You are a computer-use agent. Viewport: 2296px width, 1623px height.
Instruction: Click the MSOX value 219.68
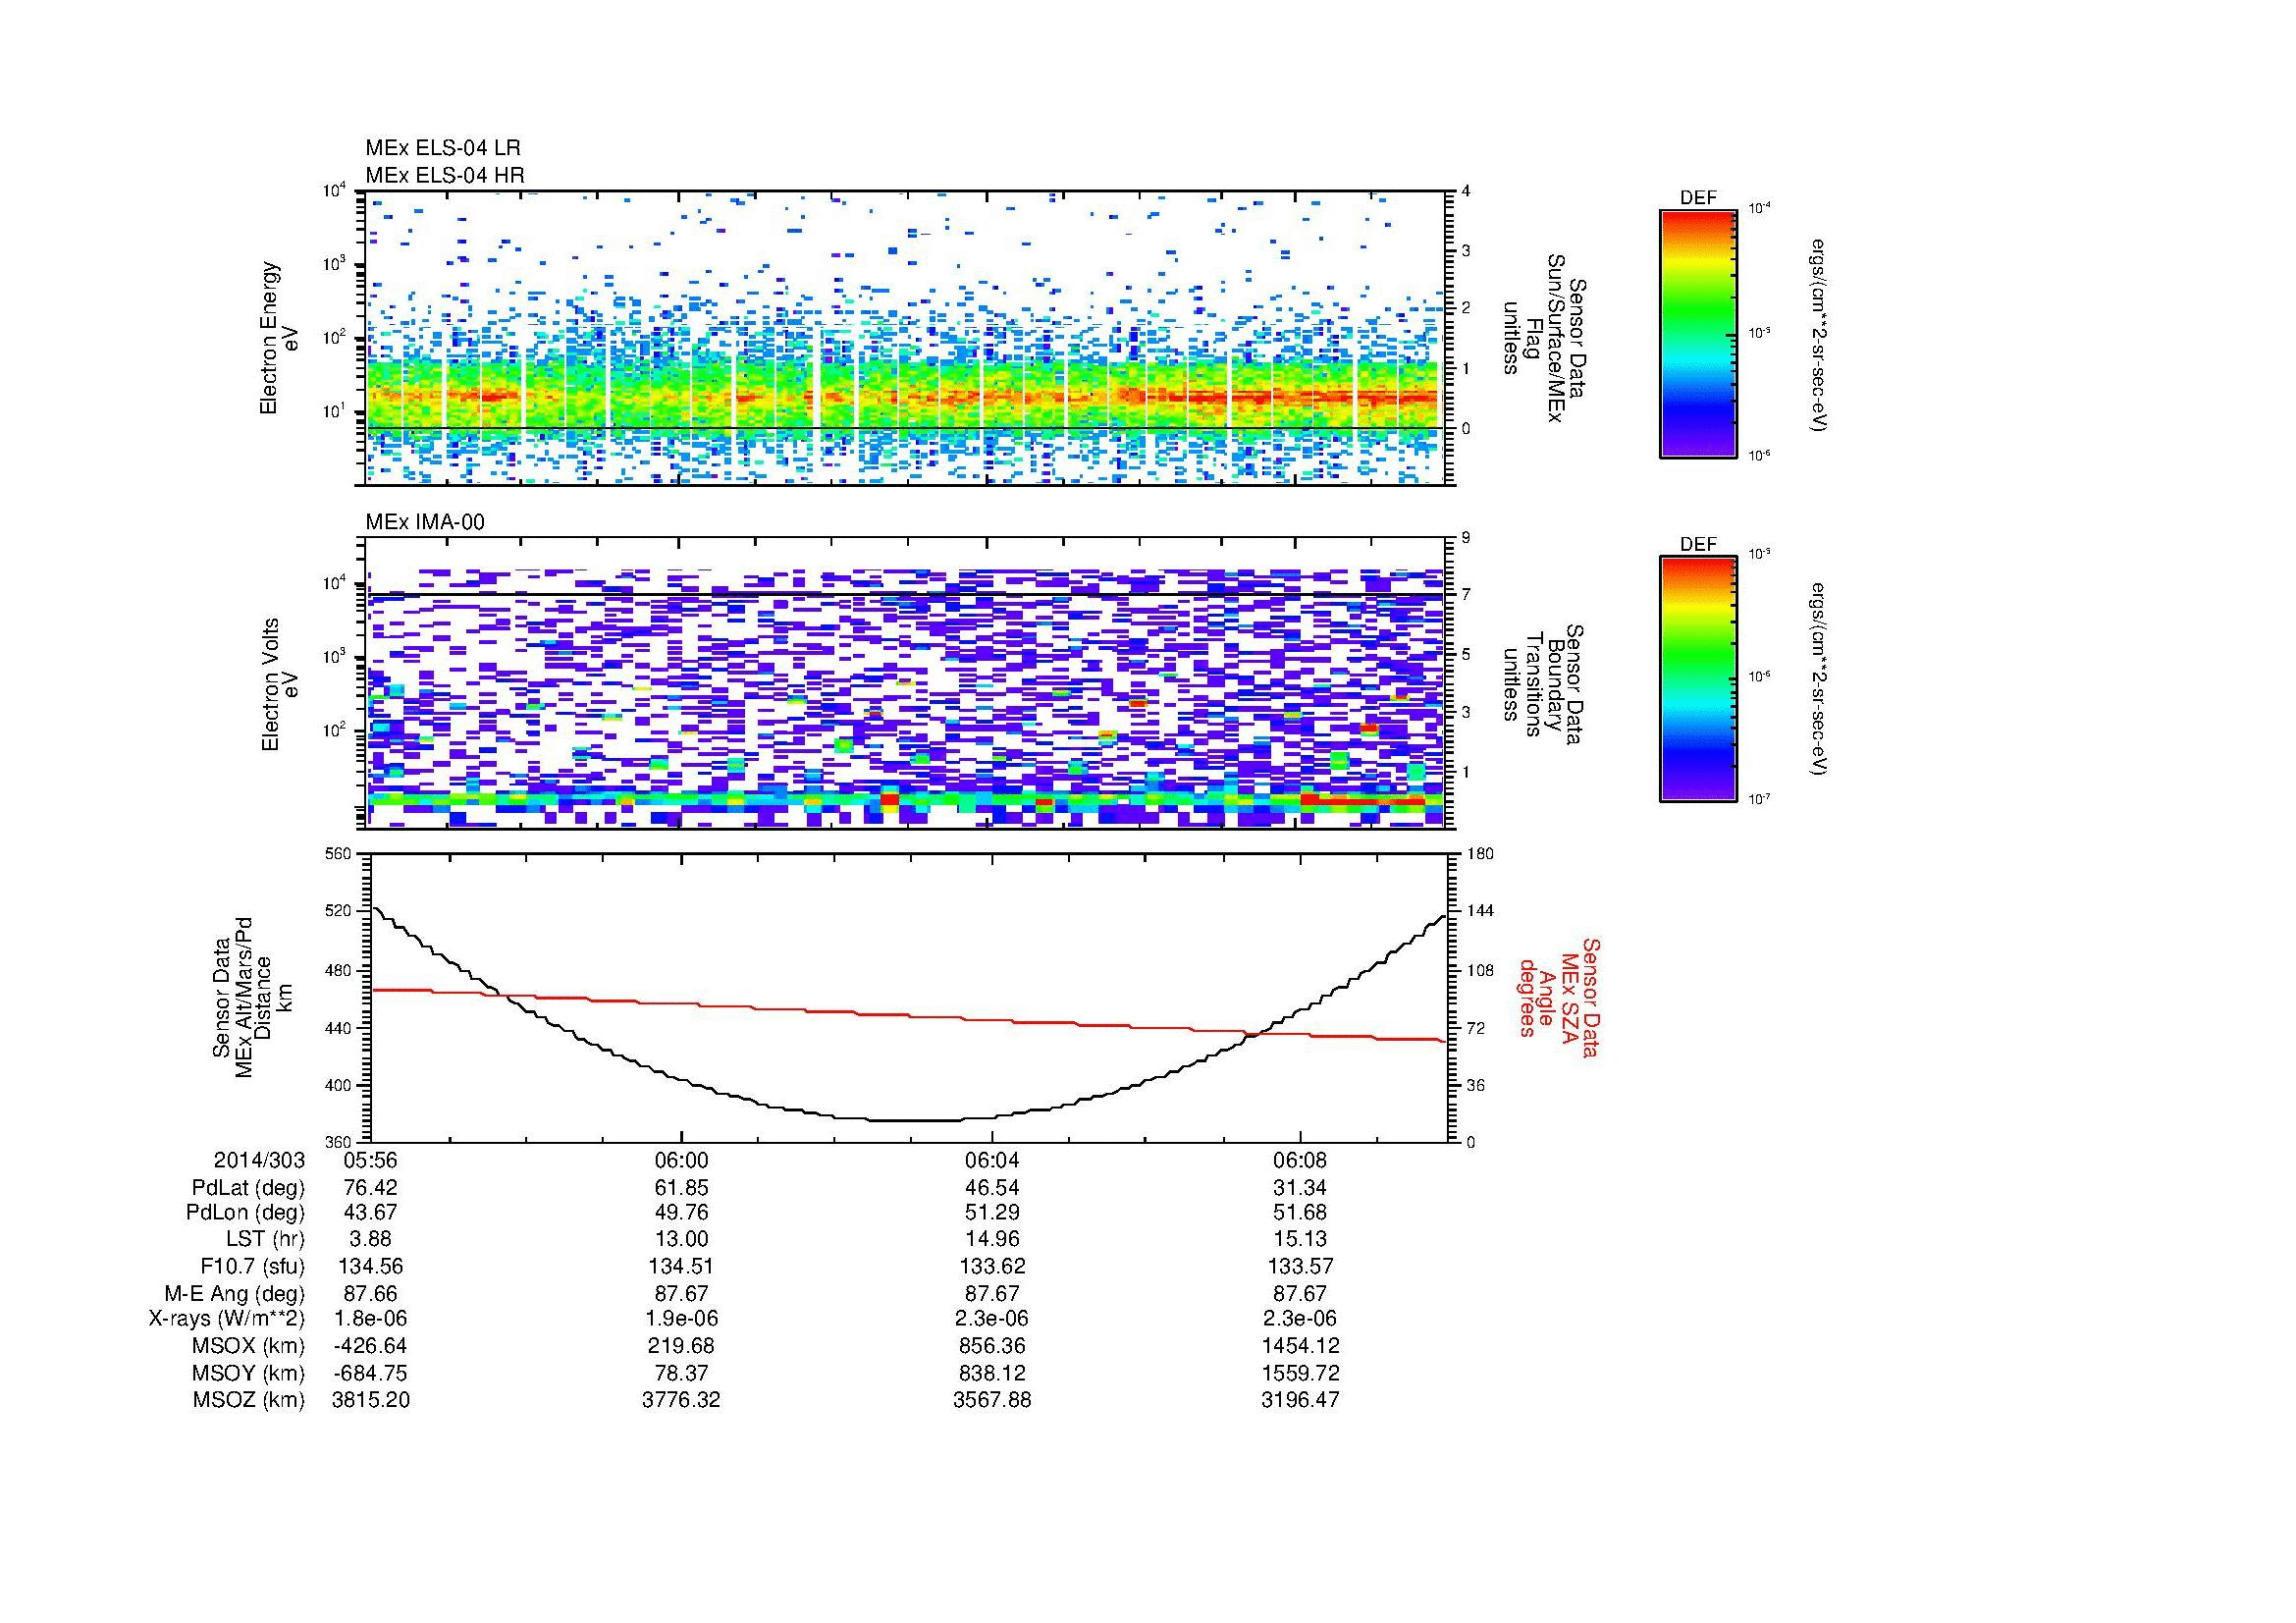681,1346
